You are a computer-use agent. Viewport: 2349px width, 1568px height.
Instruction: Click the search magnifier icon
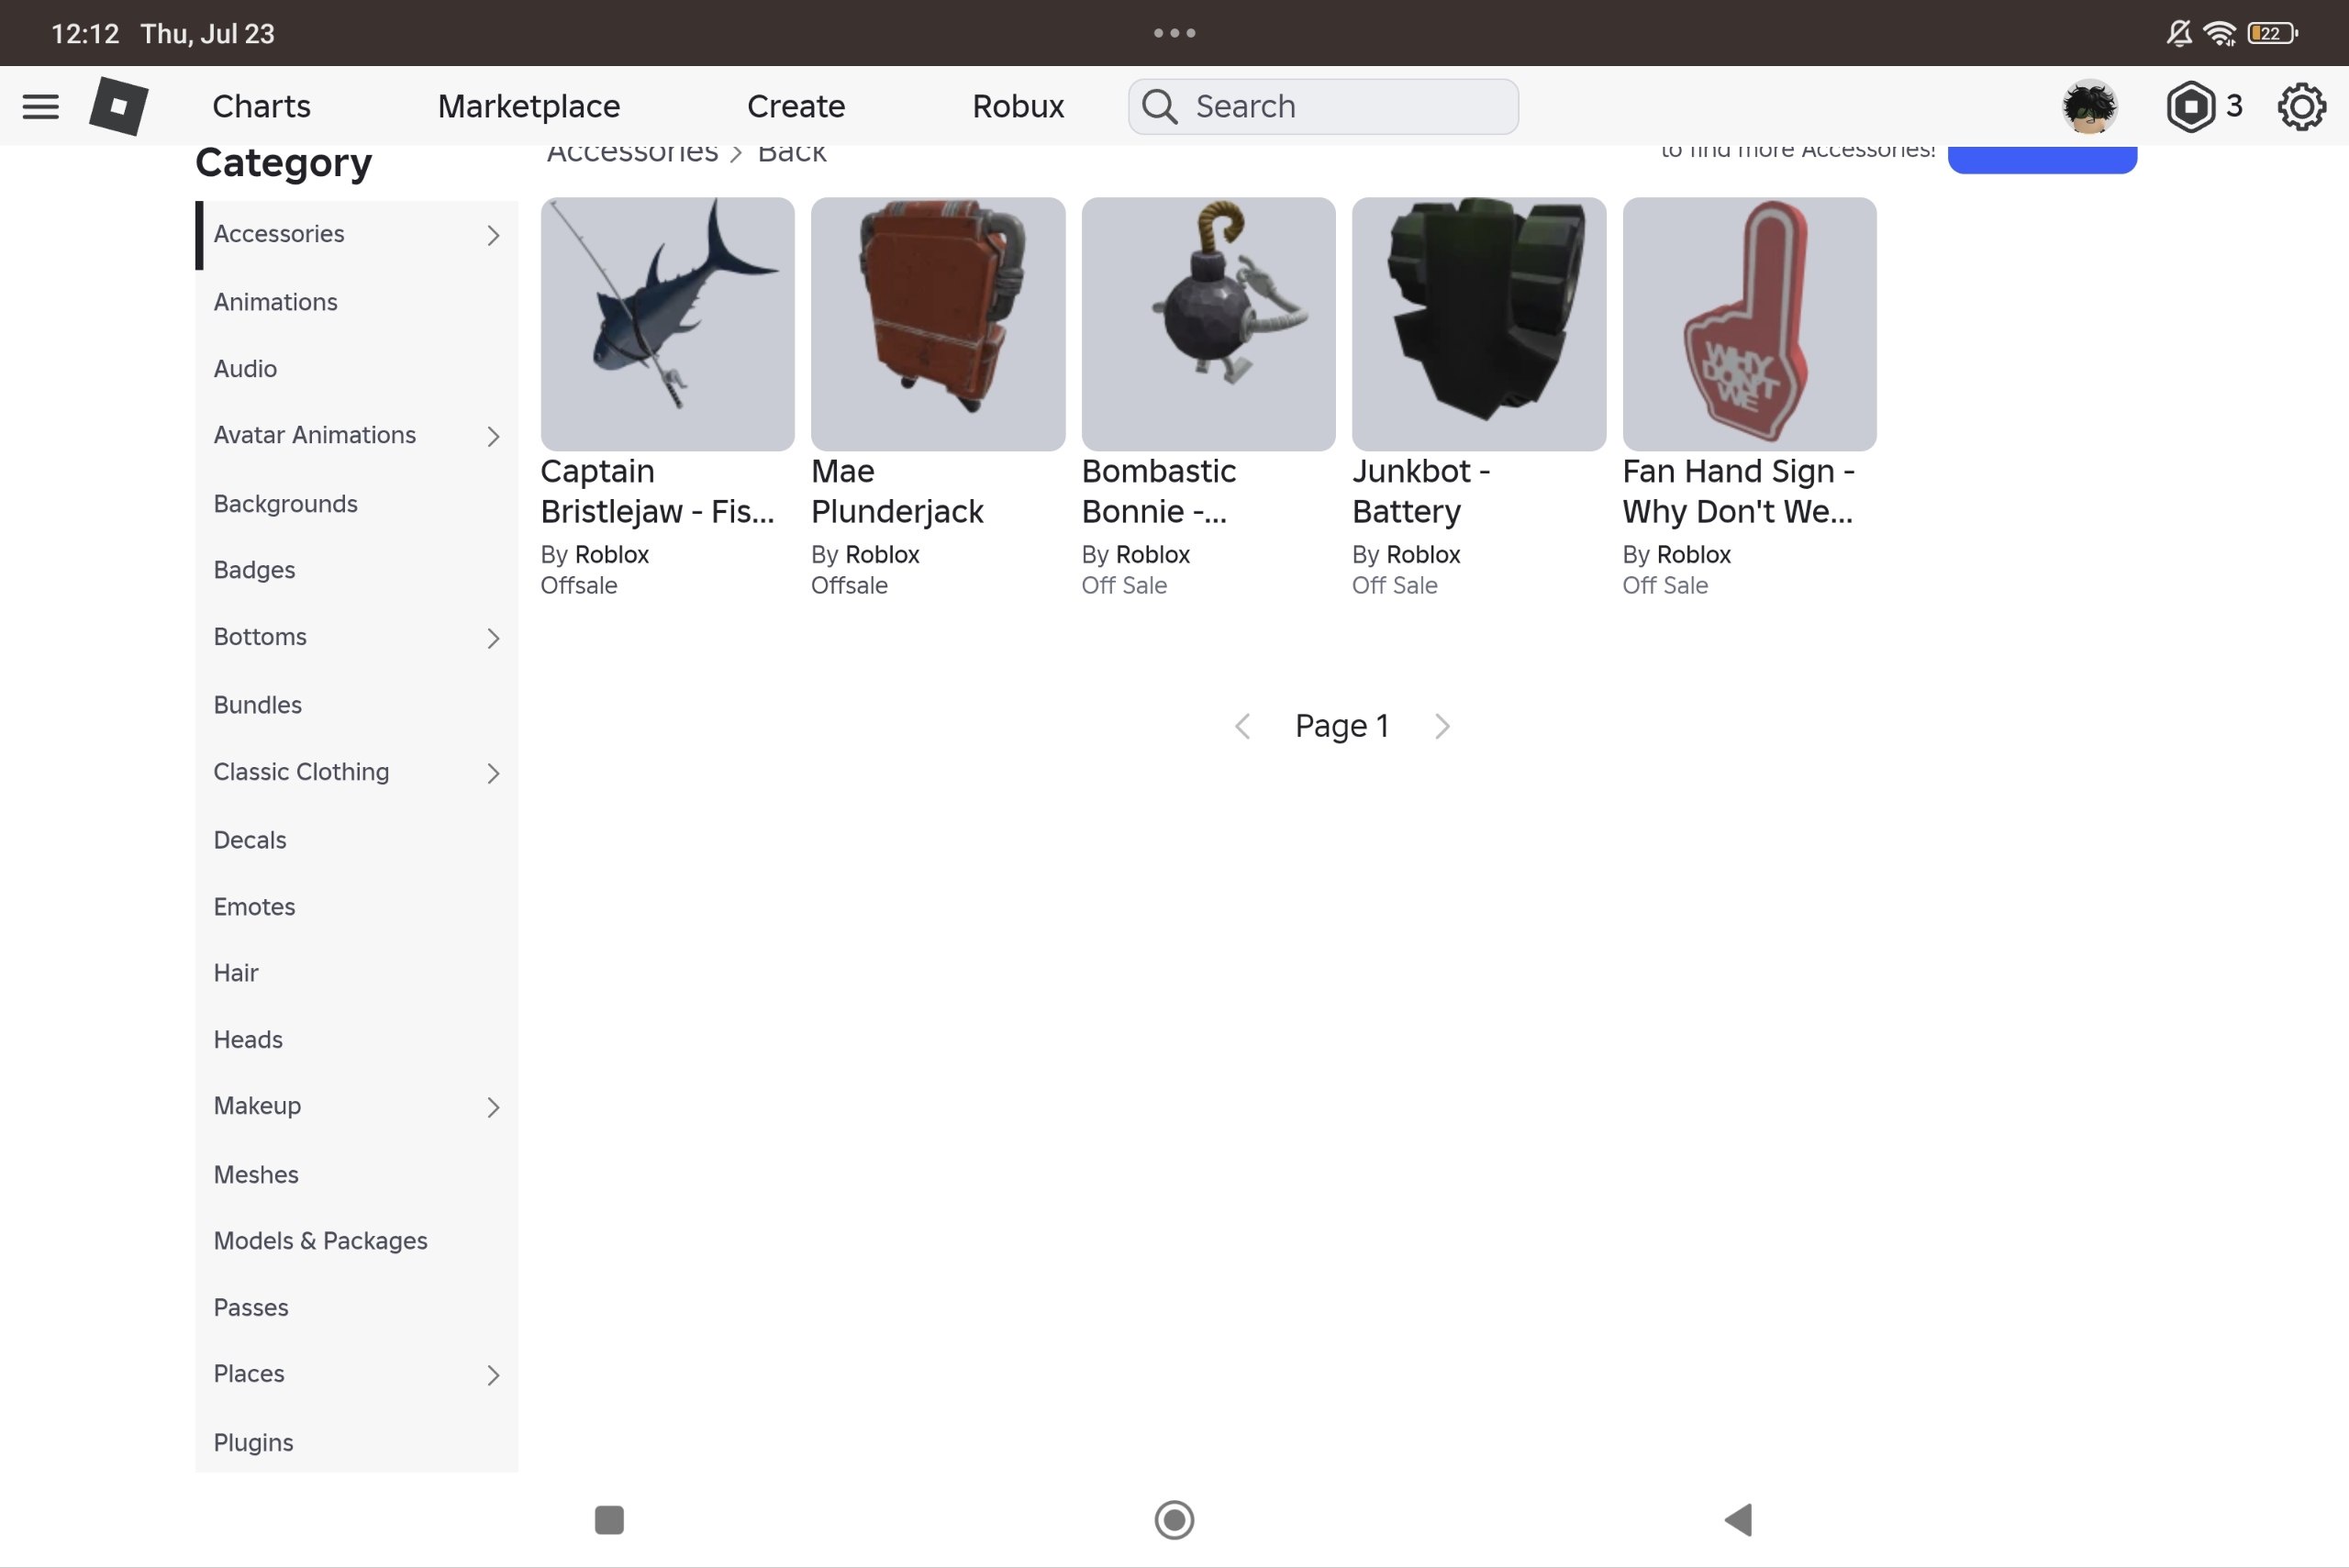point(1159,106)
